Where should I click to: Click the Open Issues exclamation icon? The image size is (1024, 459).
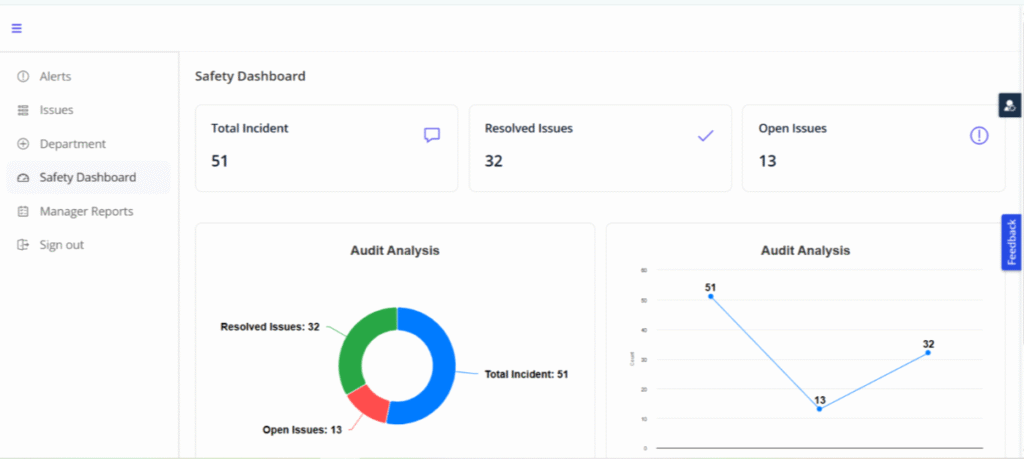[x=979, y=135]
